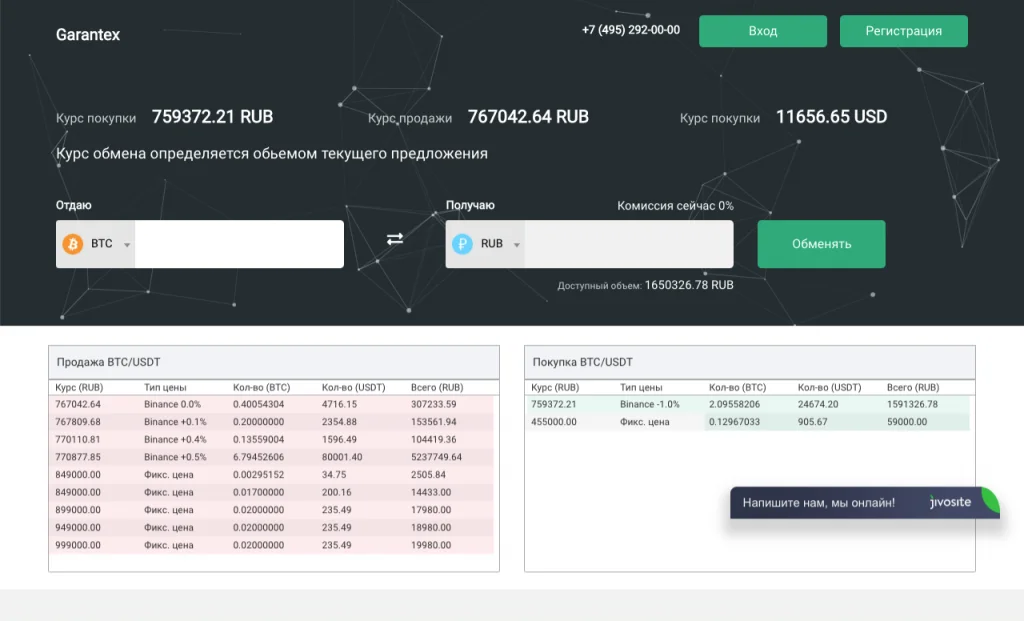This screenshot has width=1024, height=621.
Task: Click Всего (RUB) column header in buy table
Action: pos(913,387)
